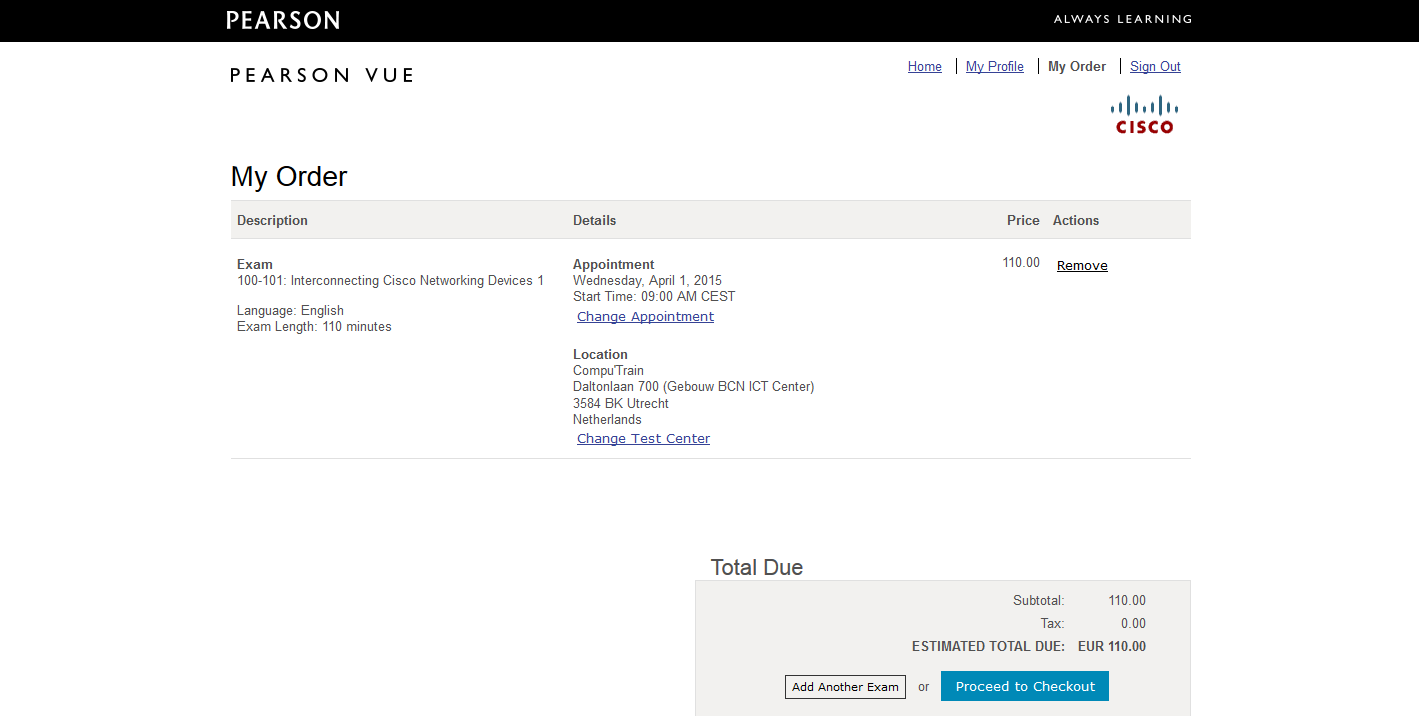Click the Pearson logo in header
The height and width of the screenshot is (716, 1419).
(283, 20)
